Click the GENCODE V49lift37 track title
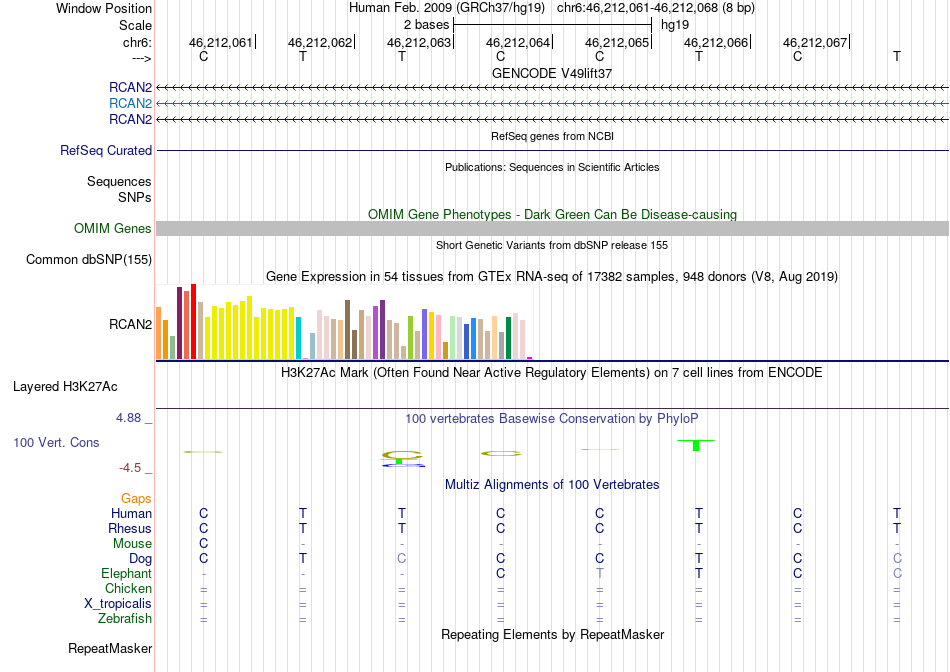The width and height of the screenshot is (950, 672). tap(552, 73)
